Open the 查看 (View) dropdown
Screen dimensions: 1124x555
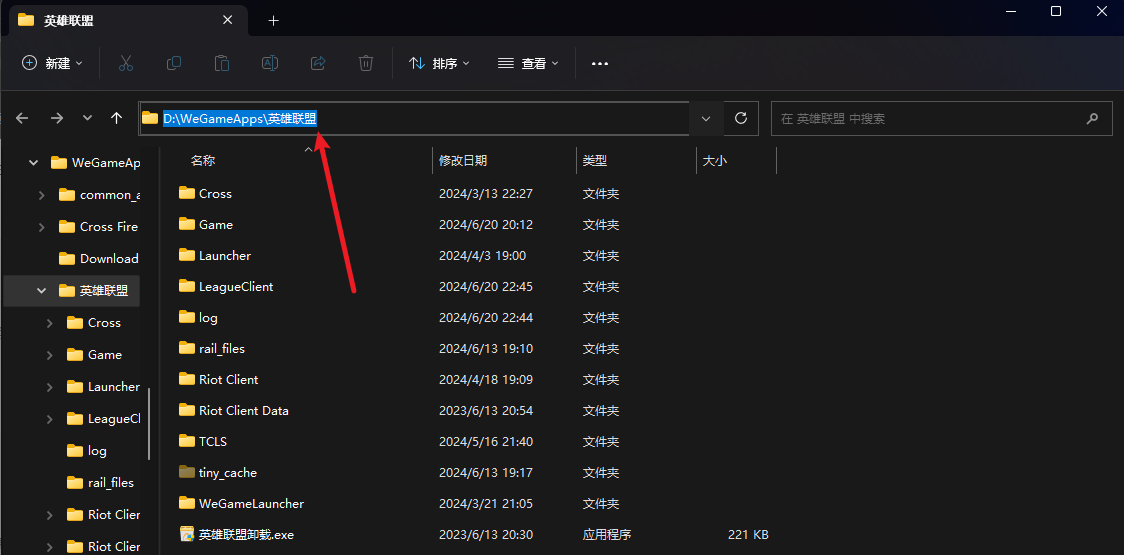[x=528, y=63]
